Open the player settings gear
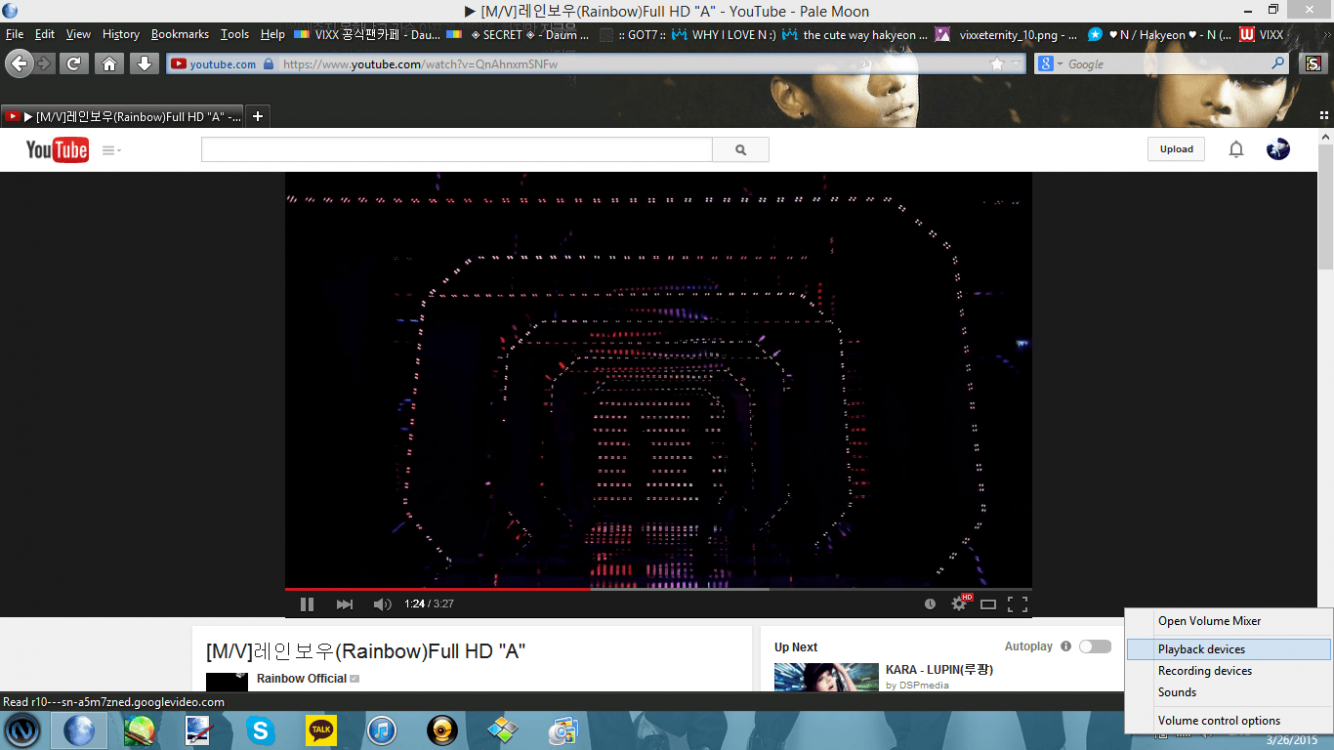 click(957, 603)
